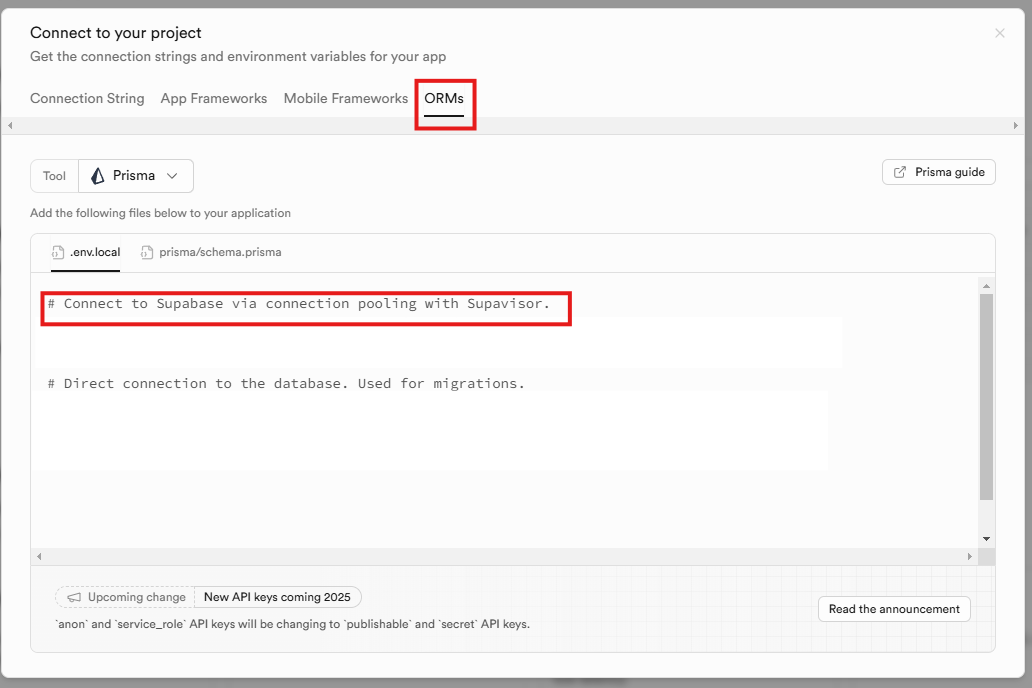1032x688 pixels.
Task: Click the code scrollbar down arrow
Action: [x=986, y=539]
